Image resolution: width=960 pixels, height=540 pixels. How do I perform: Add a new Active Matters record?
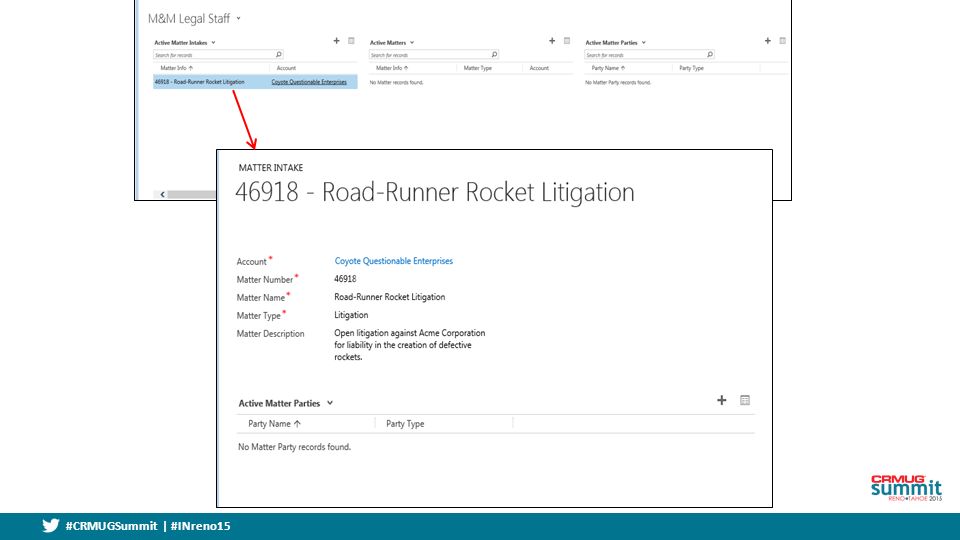552,41
